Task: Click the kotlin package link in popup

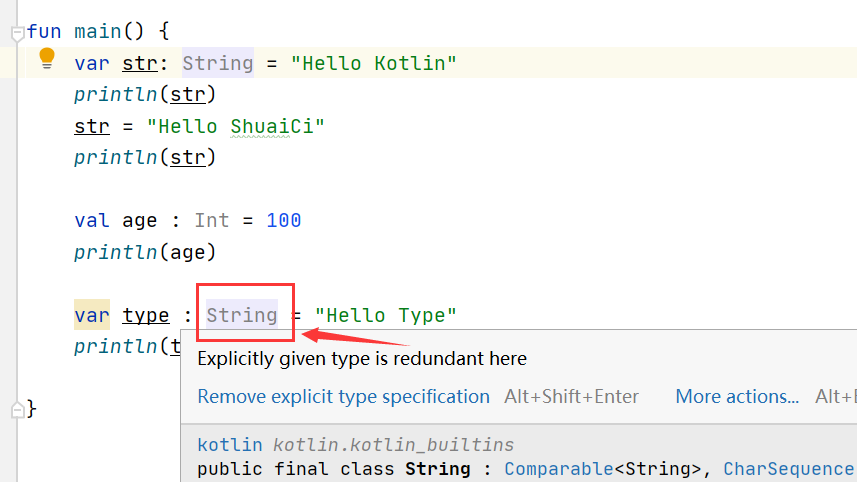Action: coord(230,445)
